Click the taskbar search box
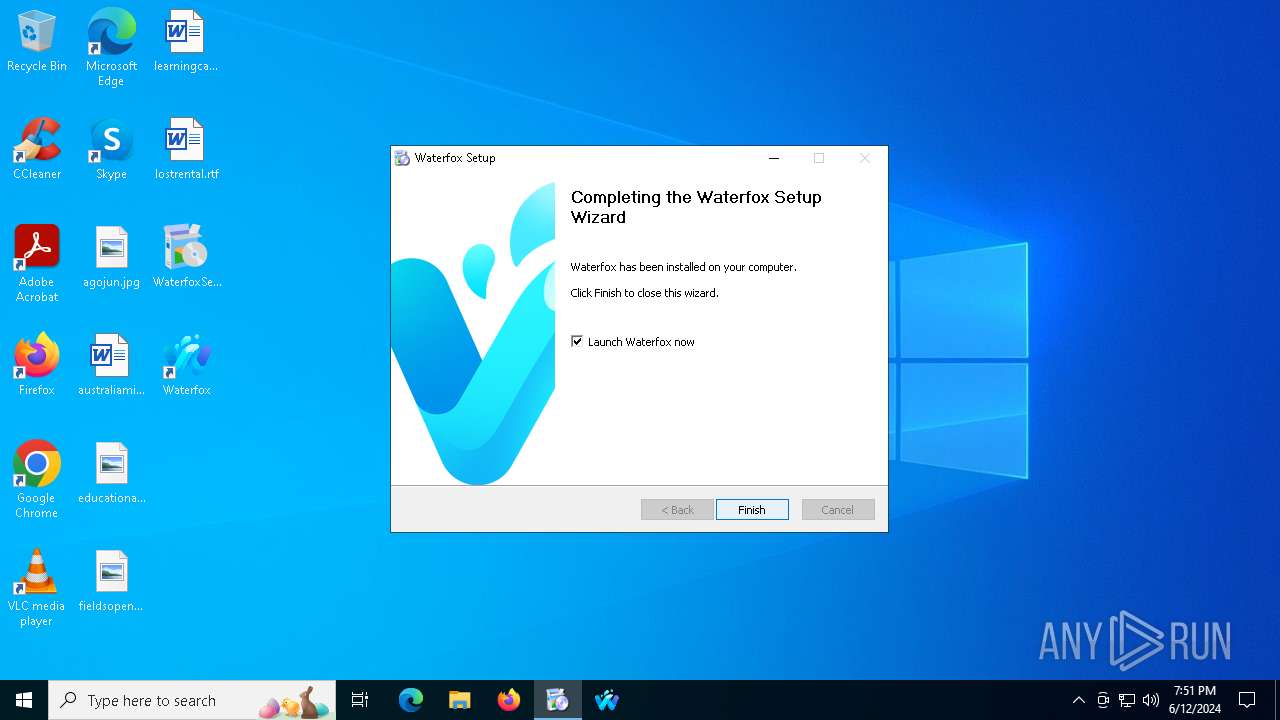1280x720 pixels. [192, 700]
